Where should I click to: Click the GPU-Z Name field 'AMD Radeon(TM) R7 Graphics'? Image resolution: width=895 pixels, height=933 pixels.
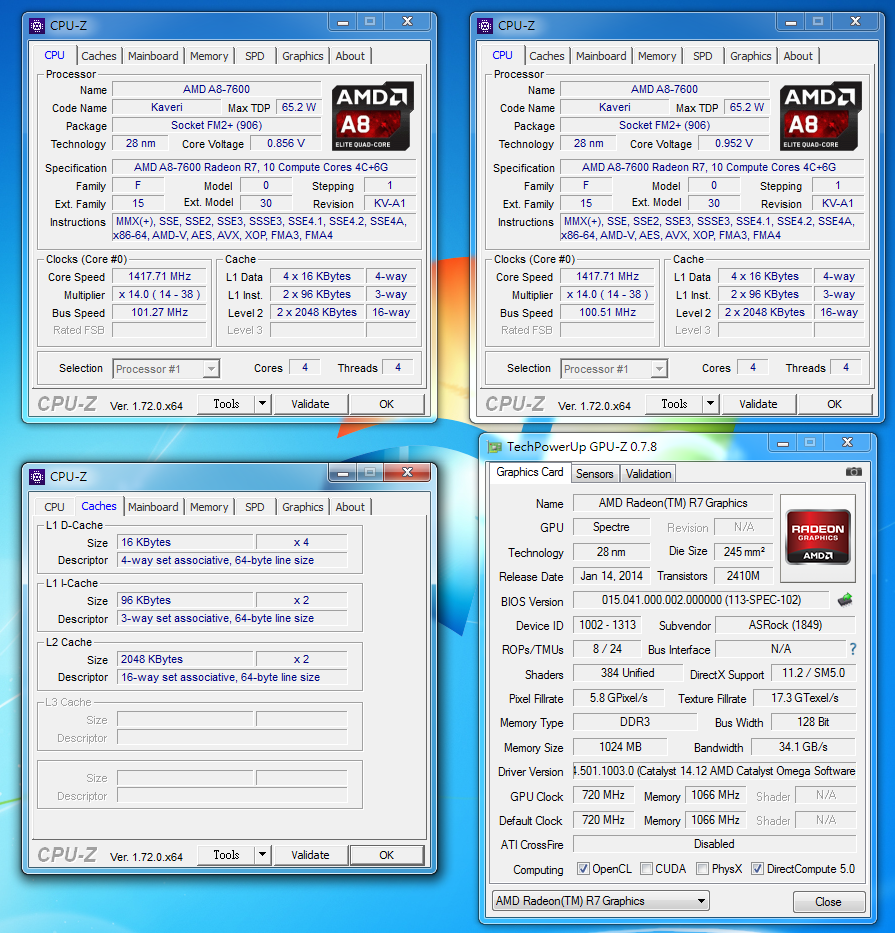pos(673,503)
